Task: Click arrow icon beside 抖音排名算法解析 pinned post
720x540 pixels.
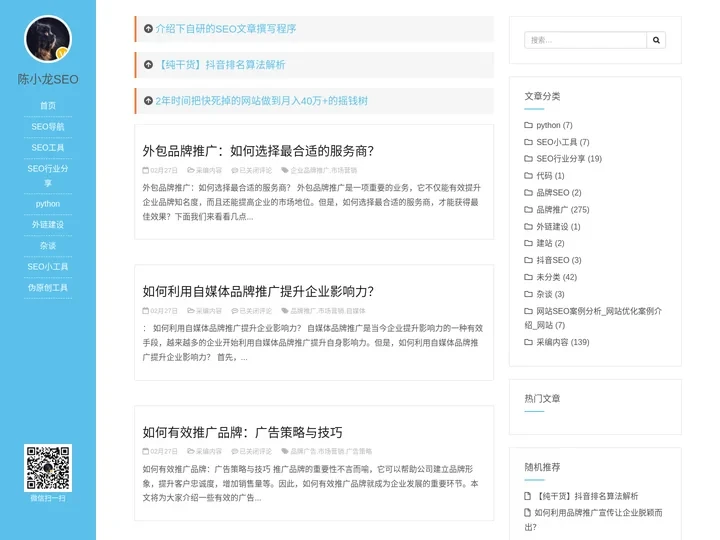Action: [148, 65]
